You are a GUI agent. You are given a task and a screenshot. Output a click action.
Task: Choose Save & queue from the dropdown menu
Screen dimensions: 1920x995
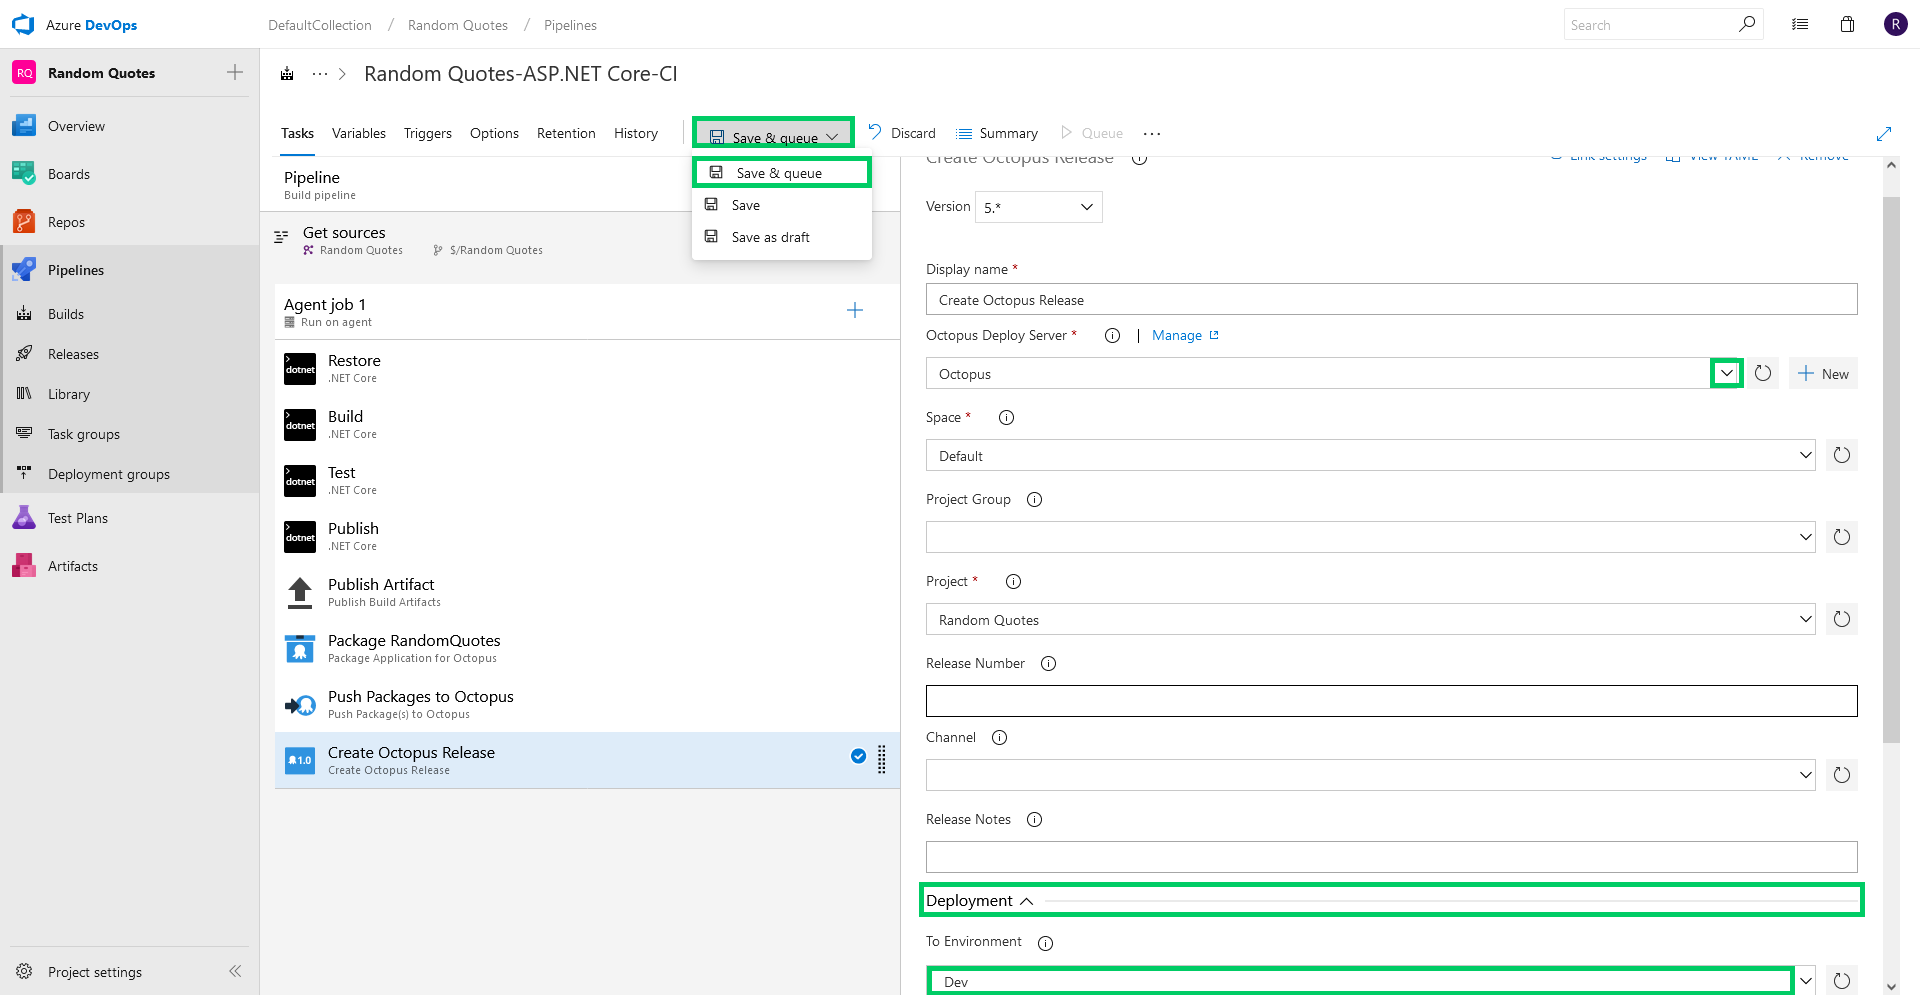point(782,173)
